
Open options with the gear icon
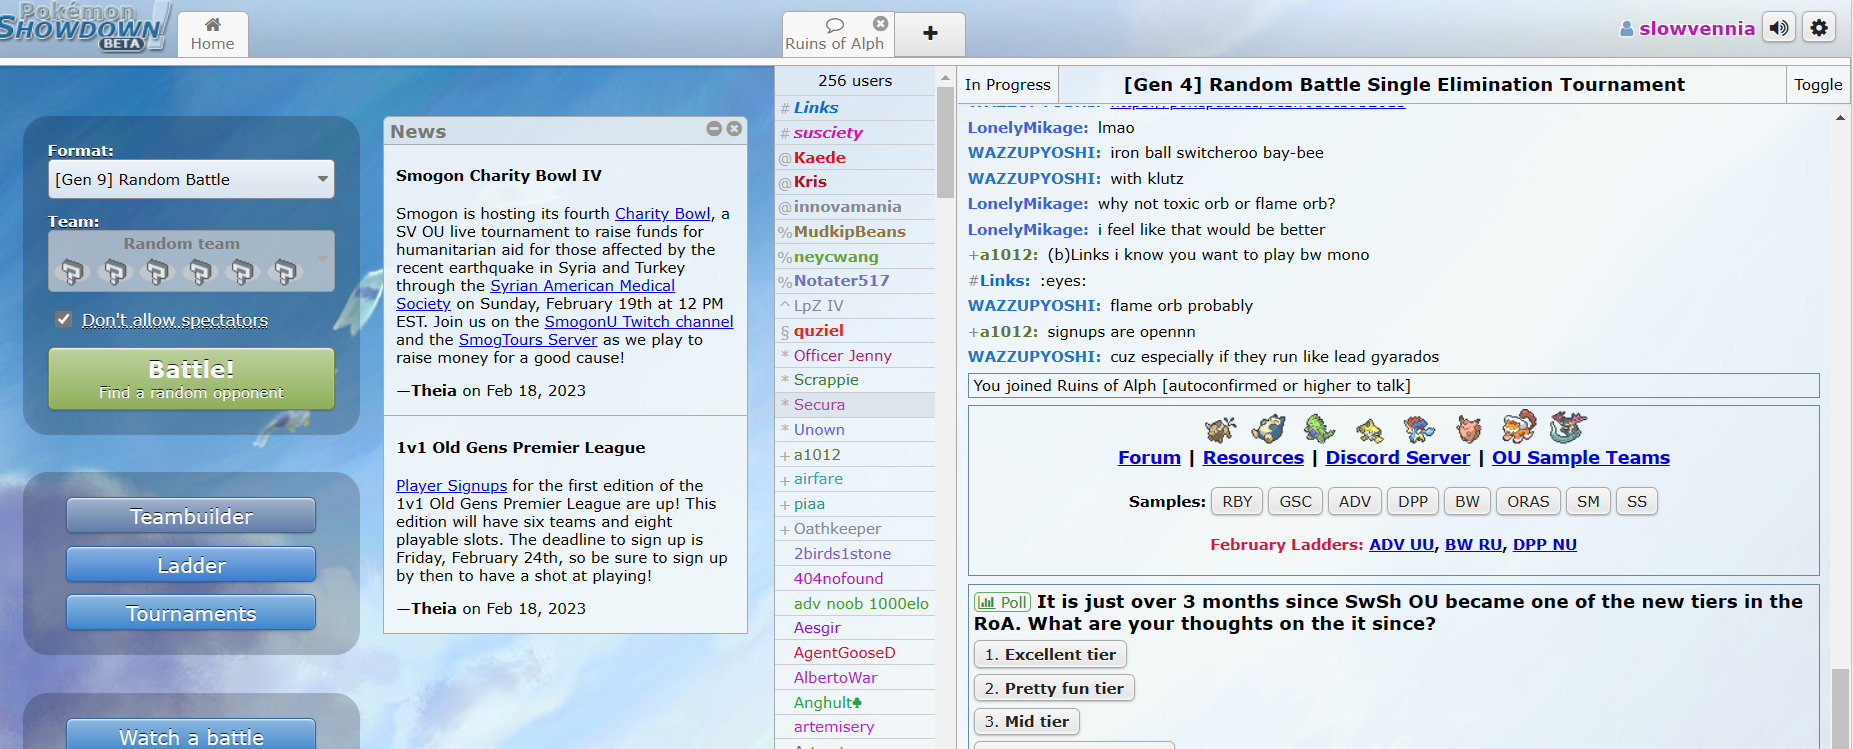point(1820,28)
